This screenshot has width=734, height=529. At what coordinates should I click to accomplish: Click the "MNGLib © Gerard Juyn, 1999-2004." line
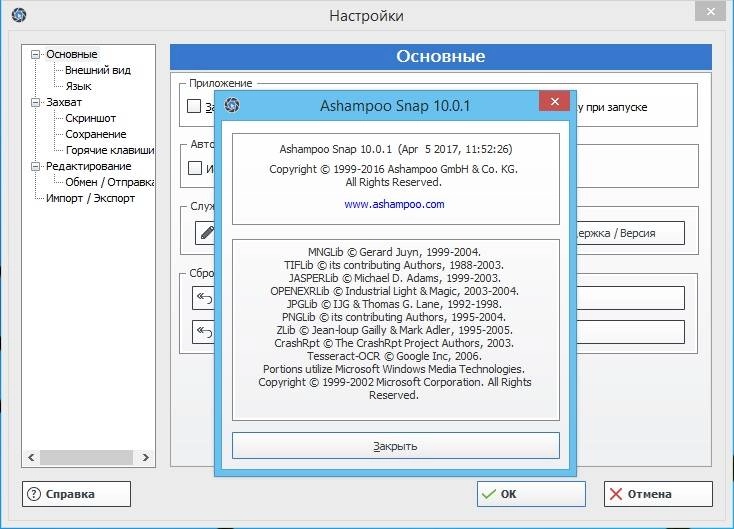pos(394,252)
